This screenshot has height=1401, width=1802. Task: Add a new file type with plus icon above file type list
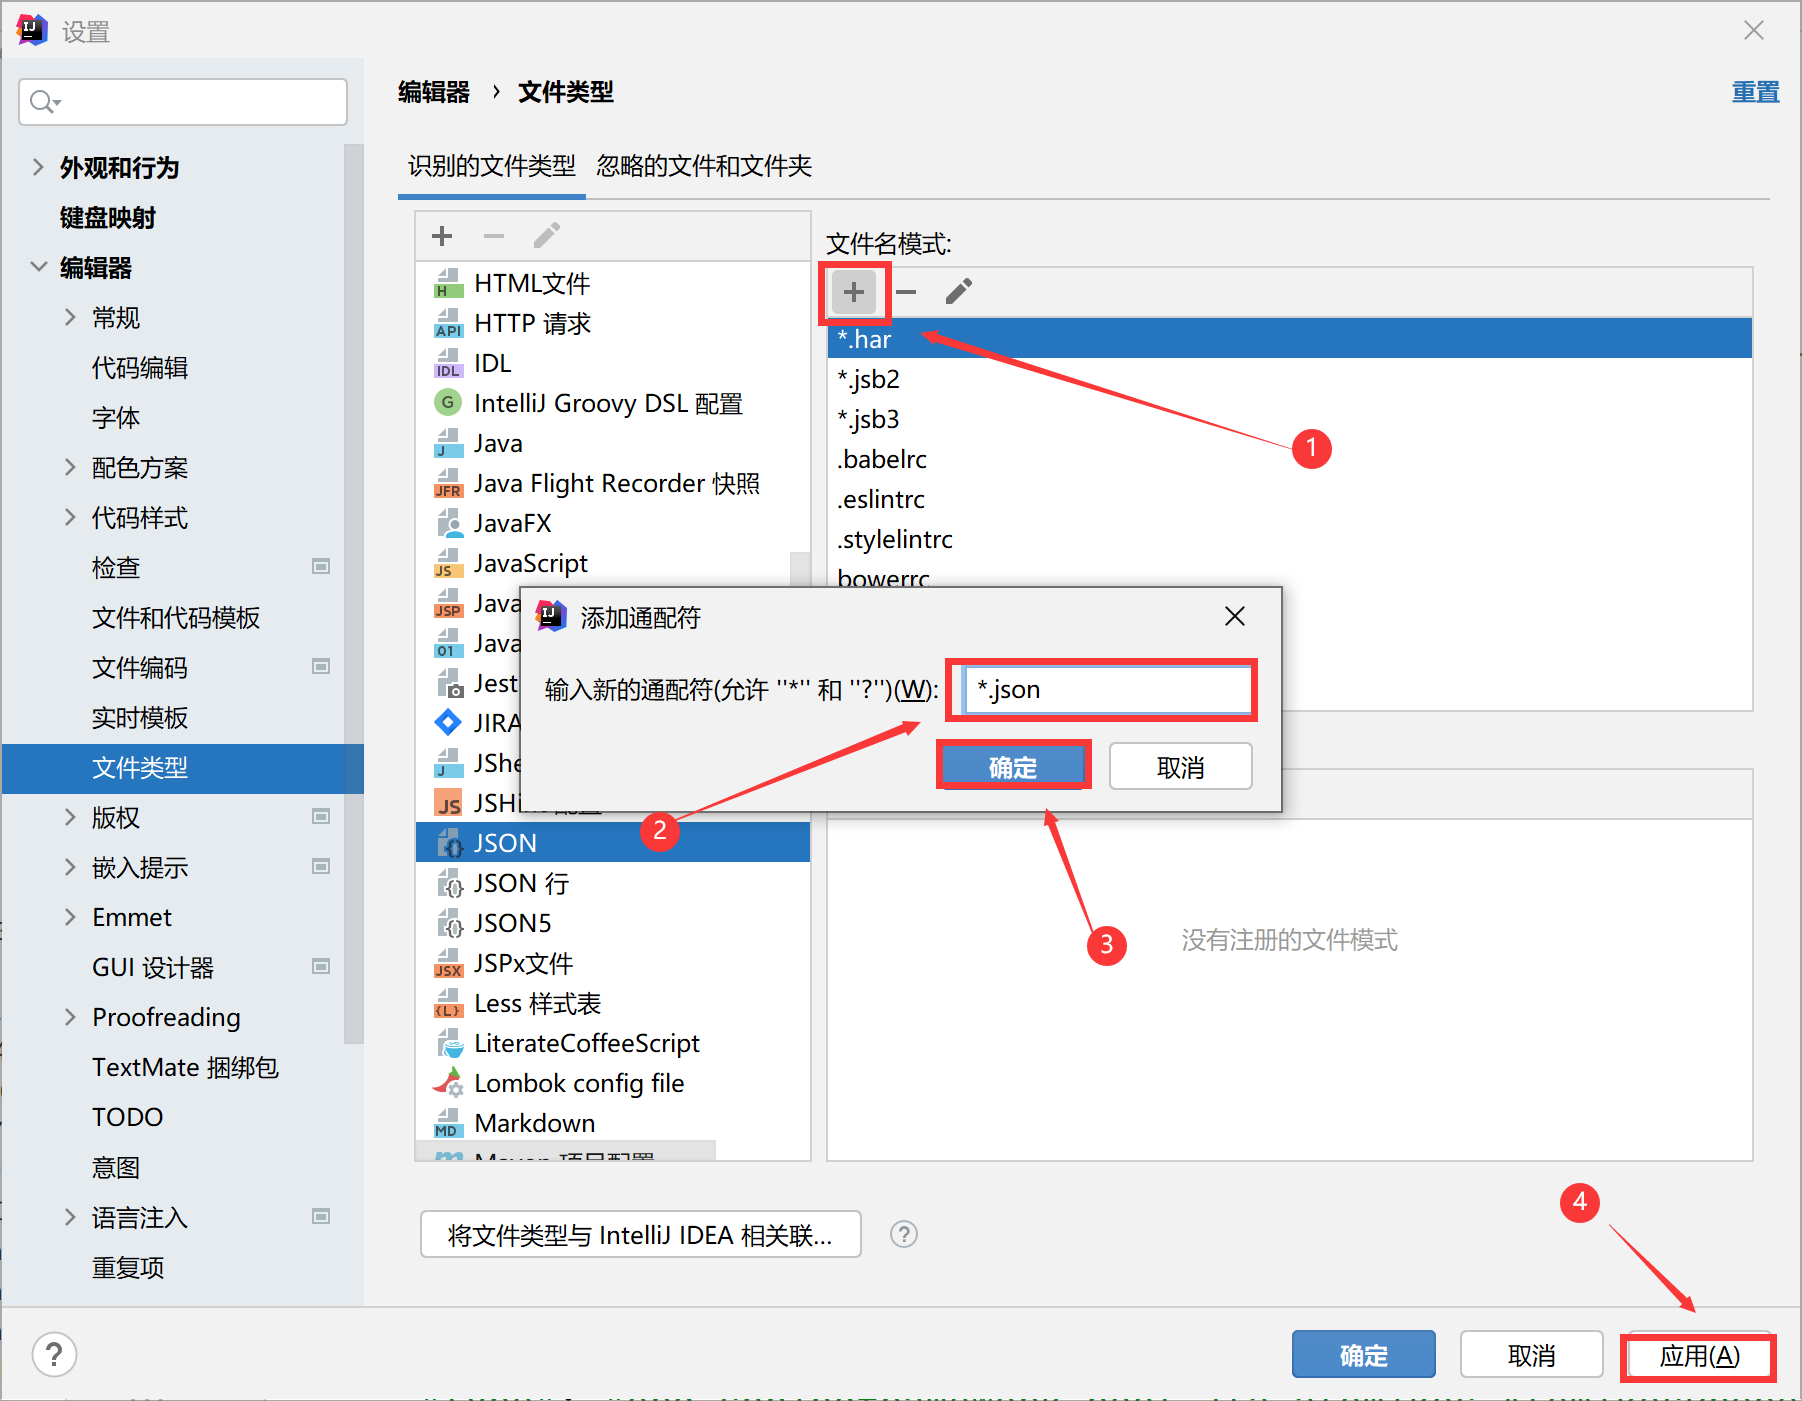[x=442, y=236]
